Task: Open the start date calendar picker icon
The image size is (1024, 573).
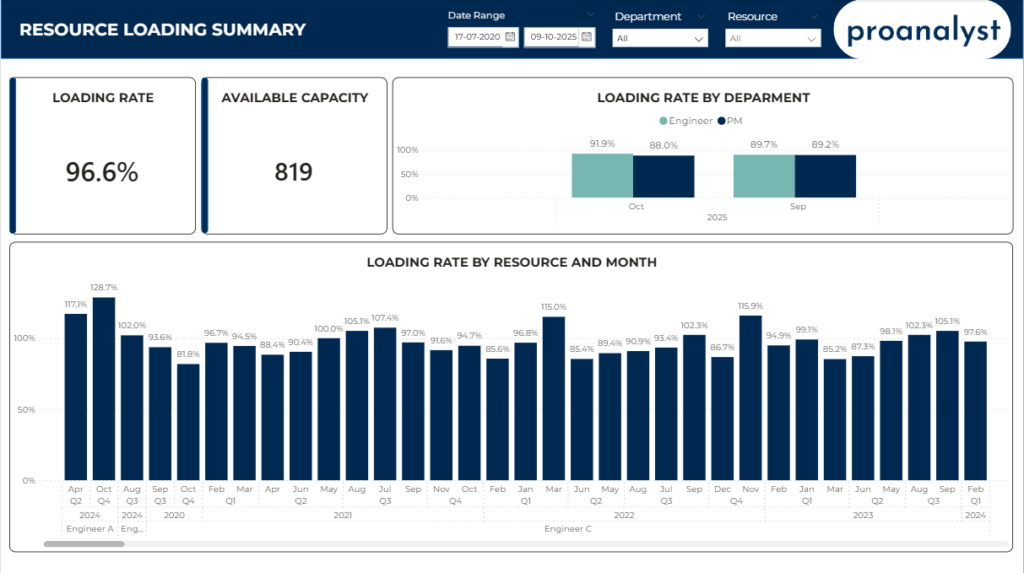Action: pos(510,37)
